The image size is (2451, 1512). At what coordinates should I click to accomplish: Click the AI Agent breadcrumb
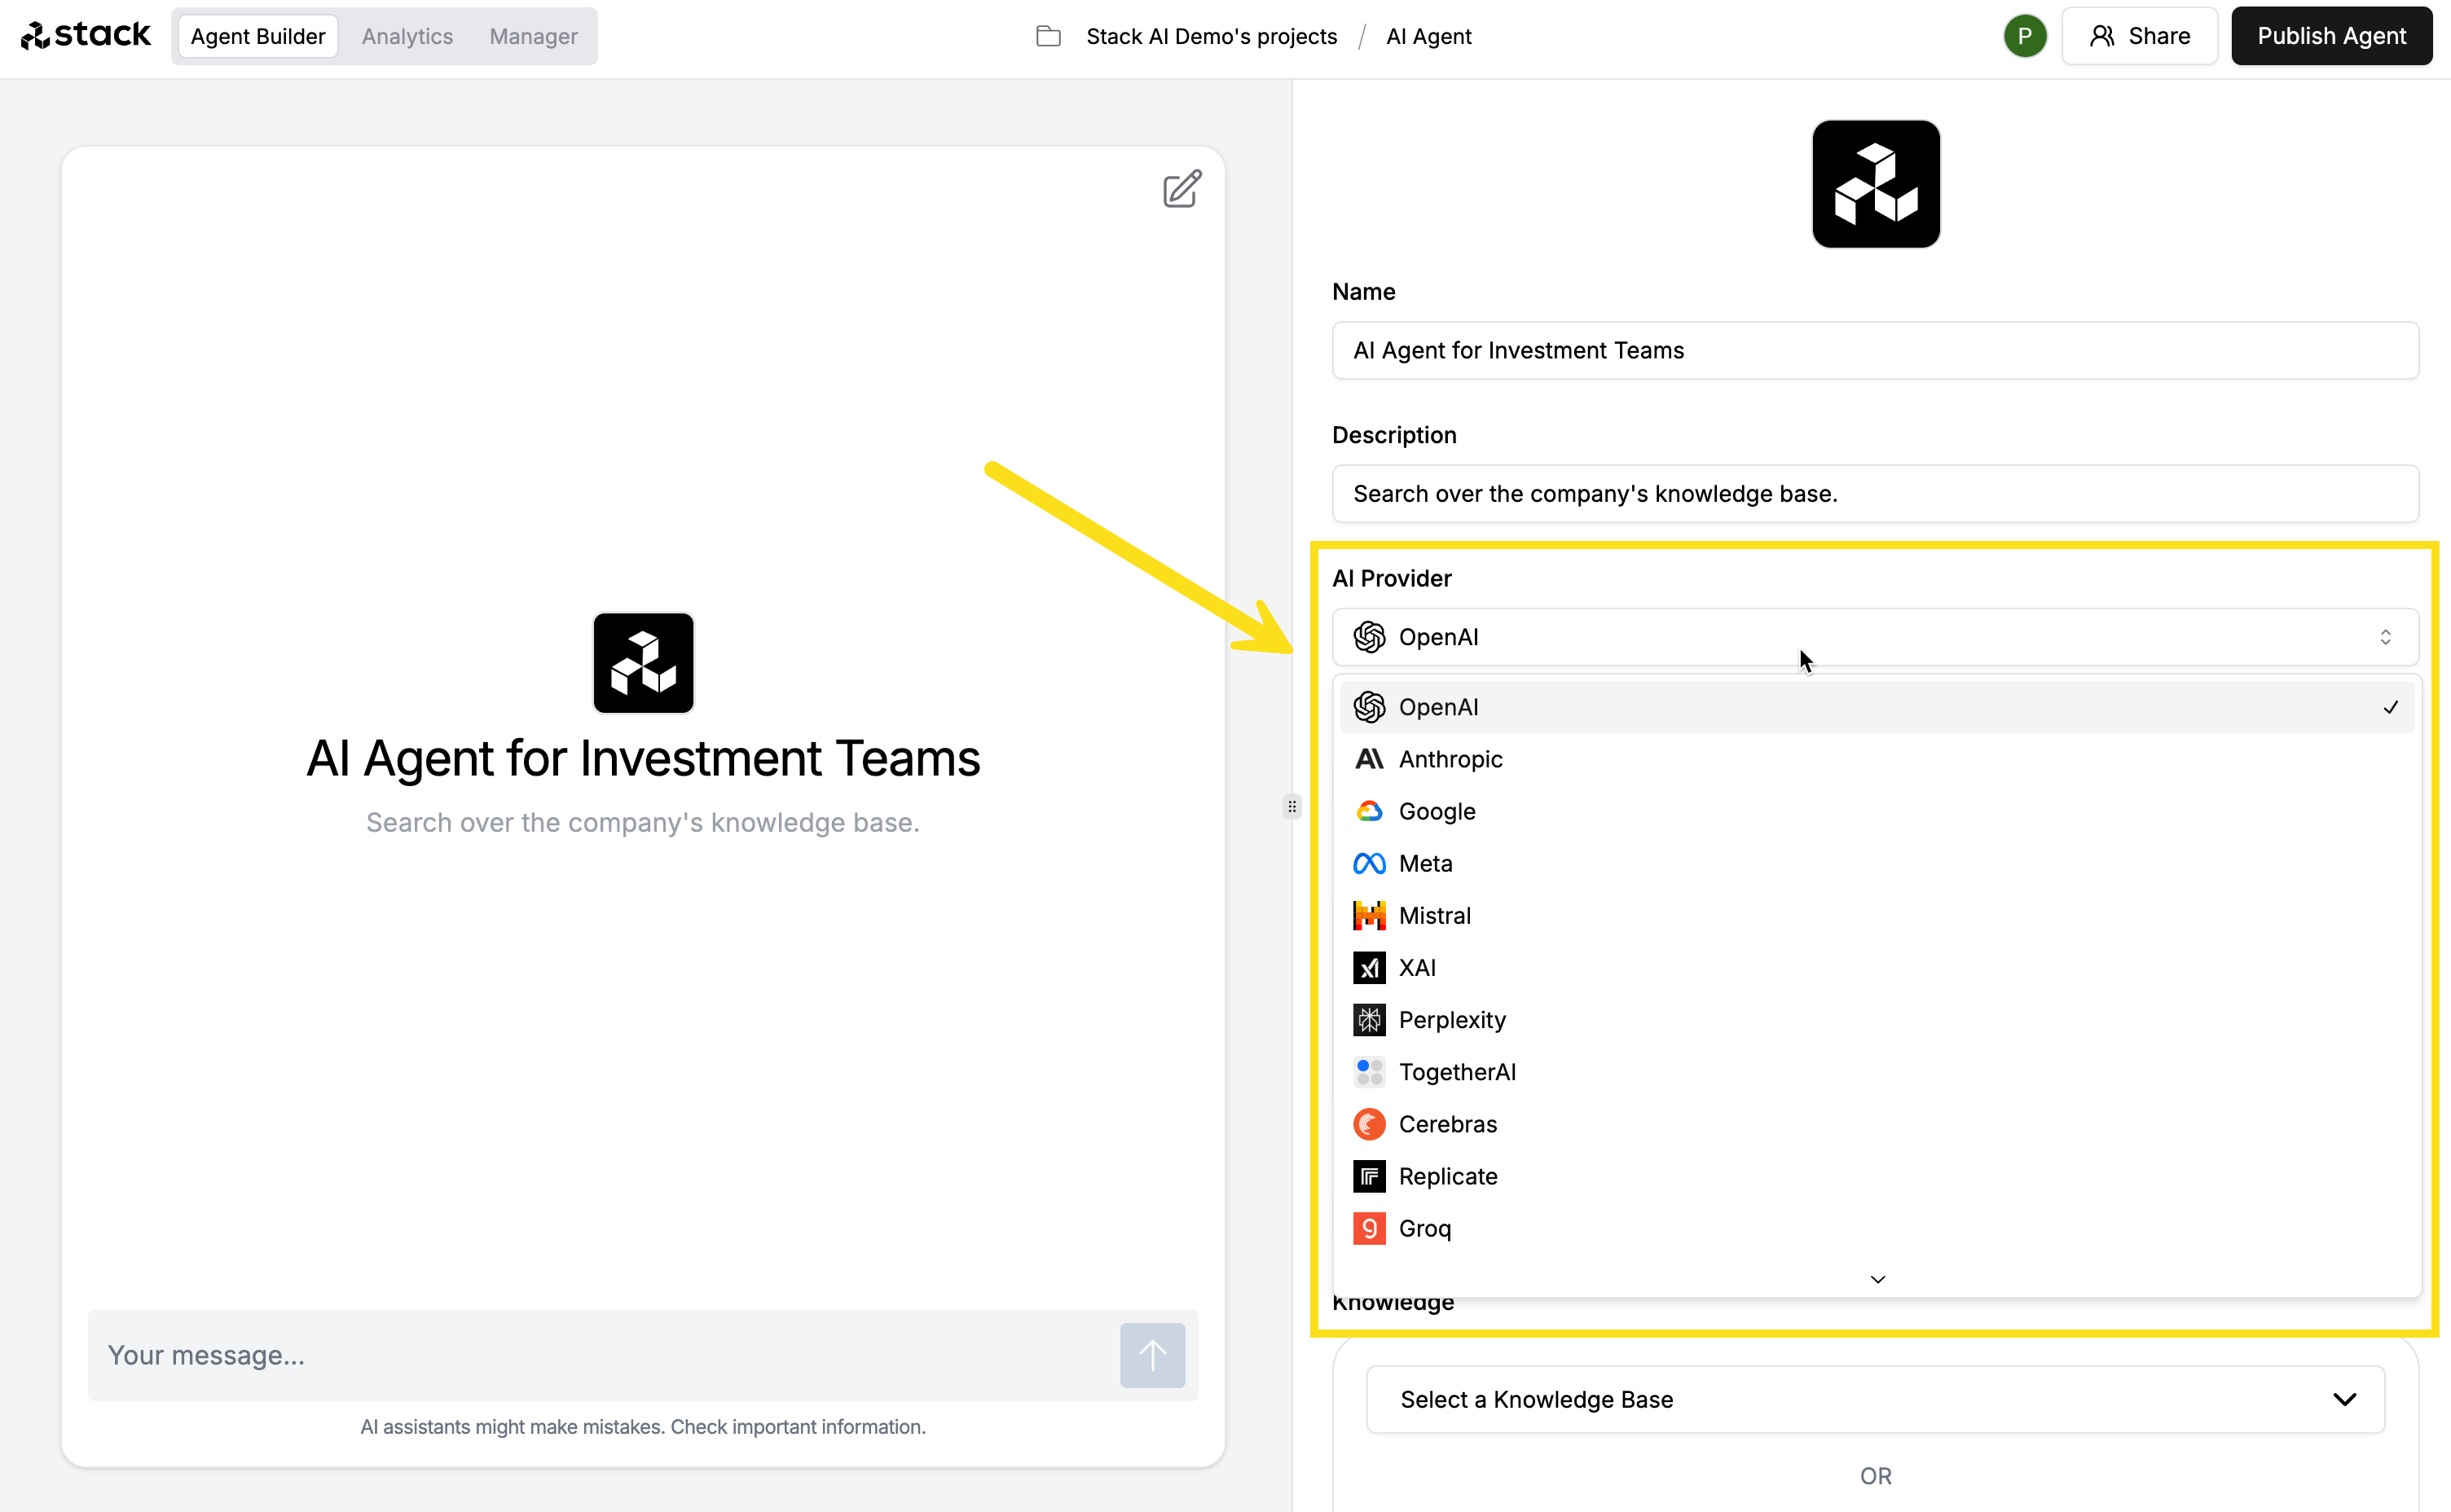pos(1428,36)
